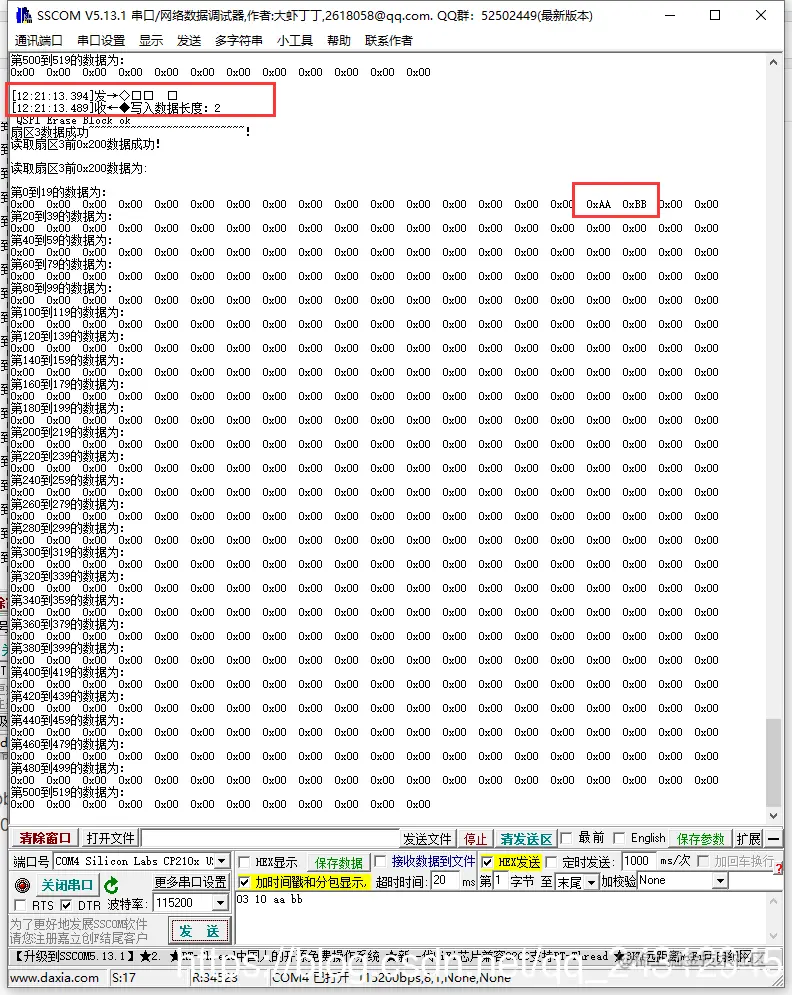Click the 清发送区 button
Screen dimensions: 792x995
[526, 839]
